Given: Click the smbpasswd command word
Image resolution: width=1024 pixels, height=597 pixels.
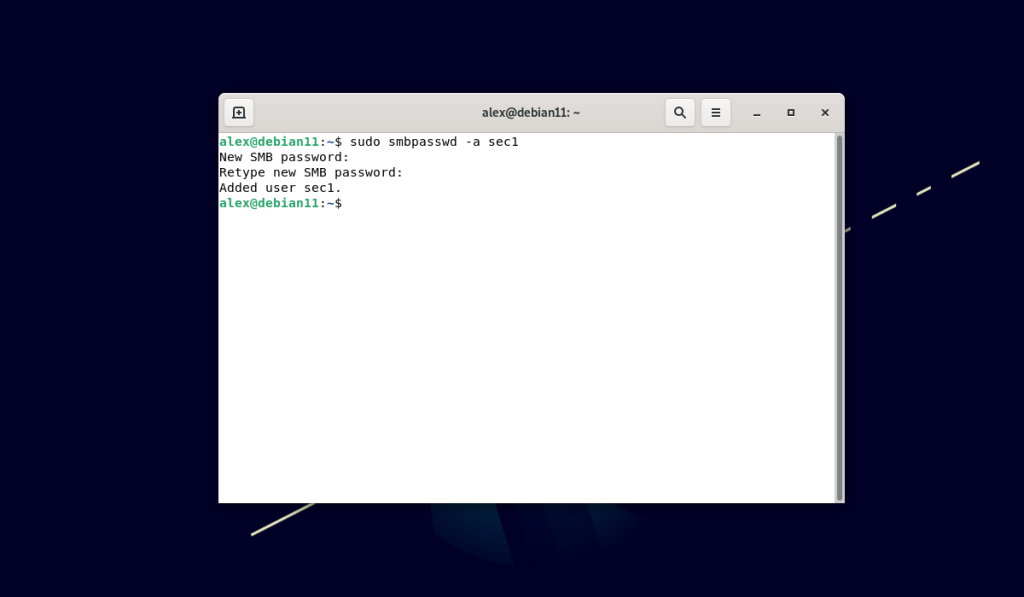Looking at the screenshot, I should point(423,142).
